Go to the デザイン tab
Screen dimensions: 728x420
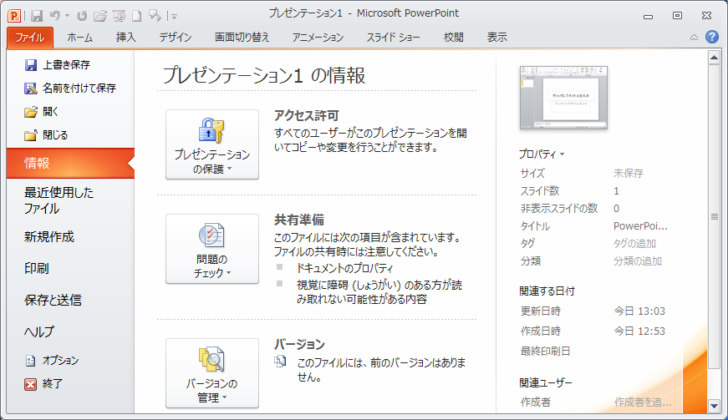pyautogui.click(x=175, y=38)
